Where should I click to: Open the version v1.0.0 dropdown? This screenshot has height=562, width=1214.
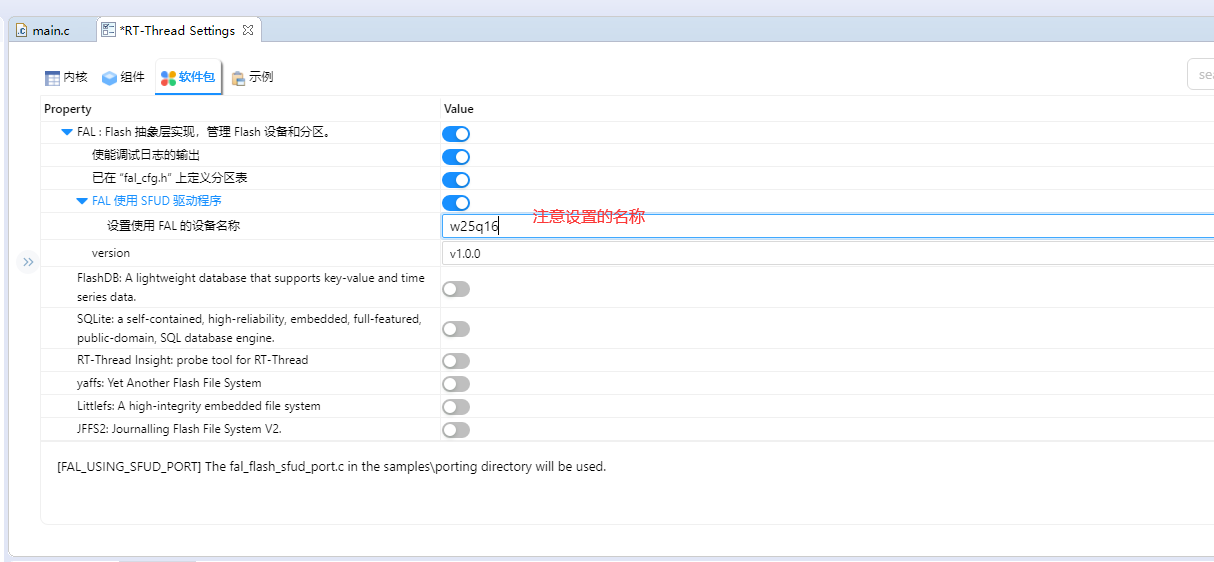[x=828, y=253]
